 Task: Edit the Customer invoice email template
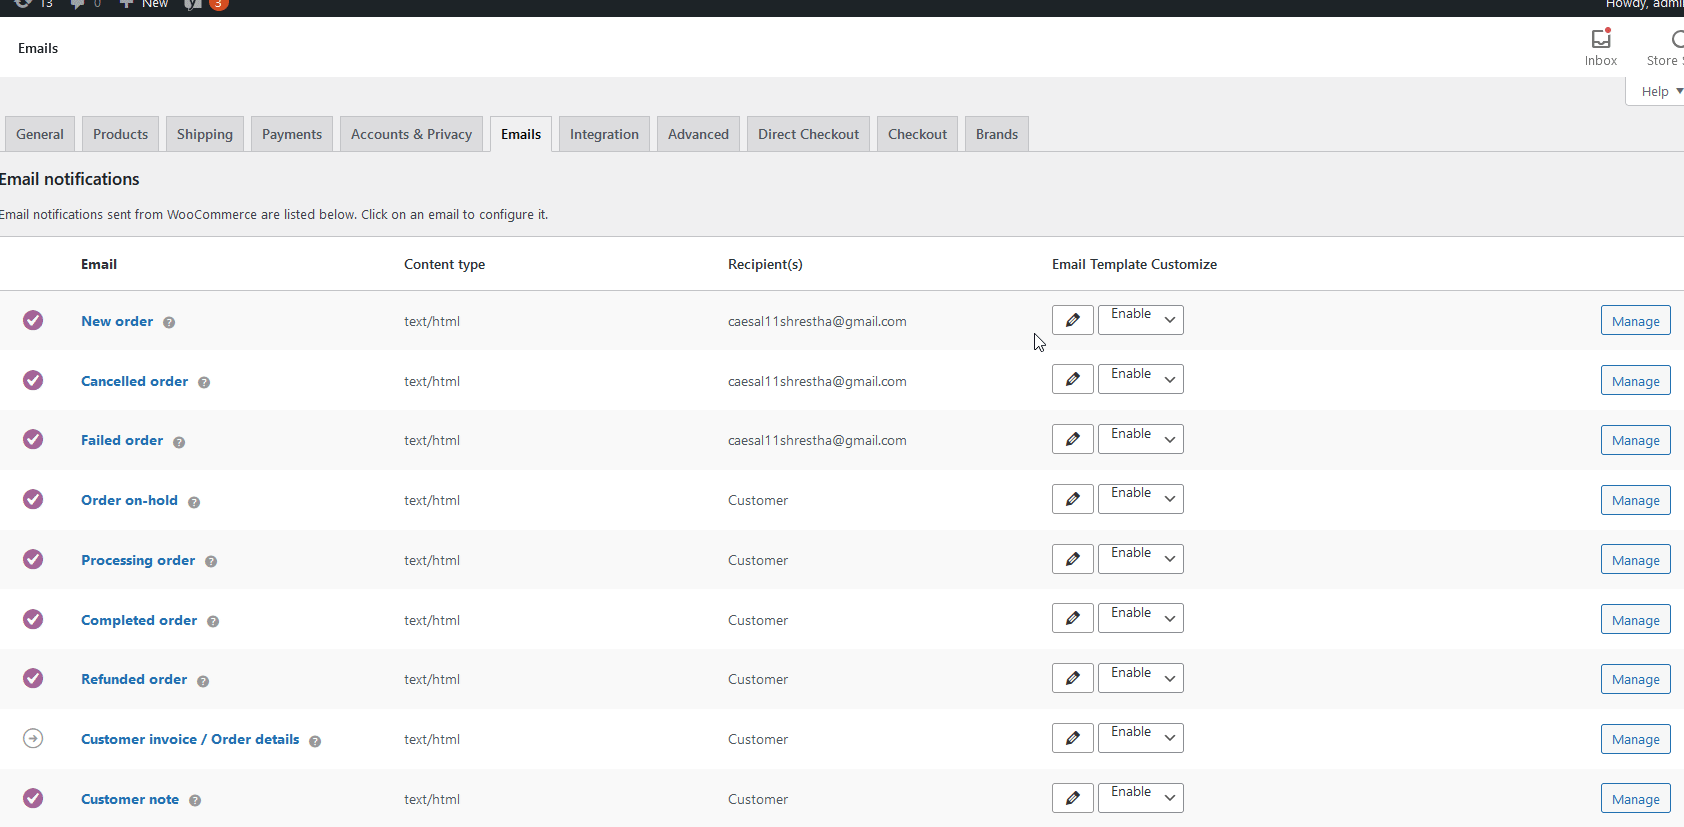tap(1072, 738)
